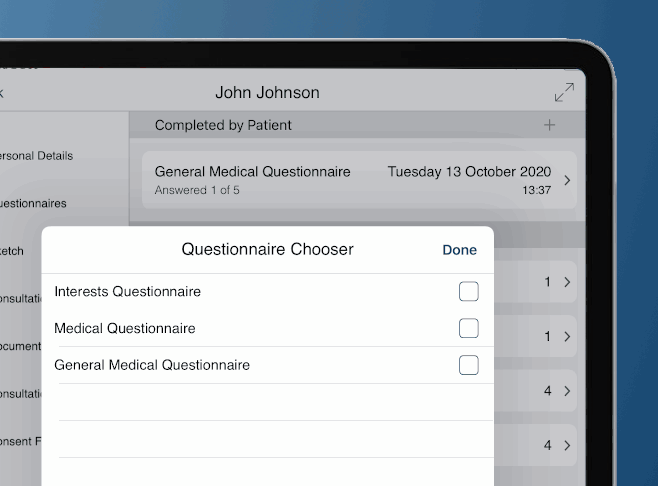Open Documents item in sidebar
658x486 pixels.
(21, 346)
